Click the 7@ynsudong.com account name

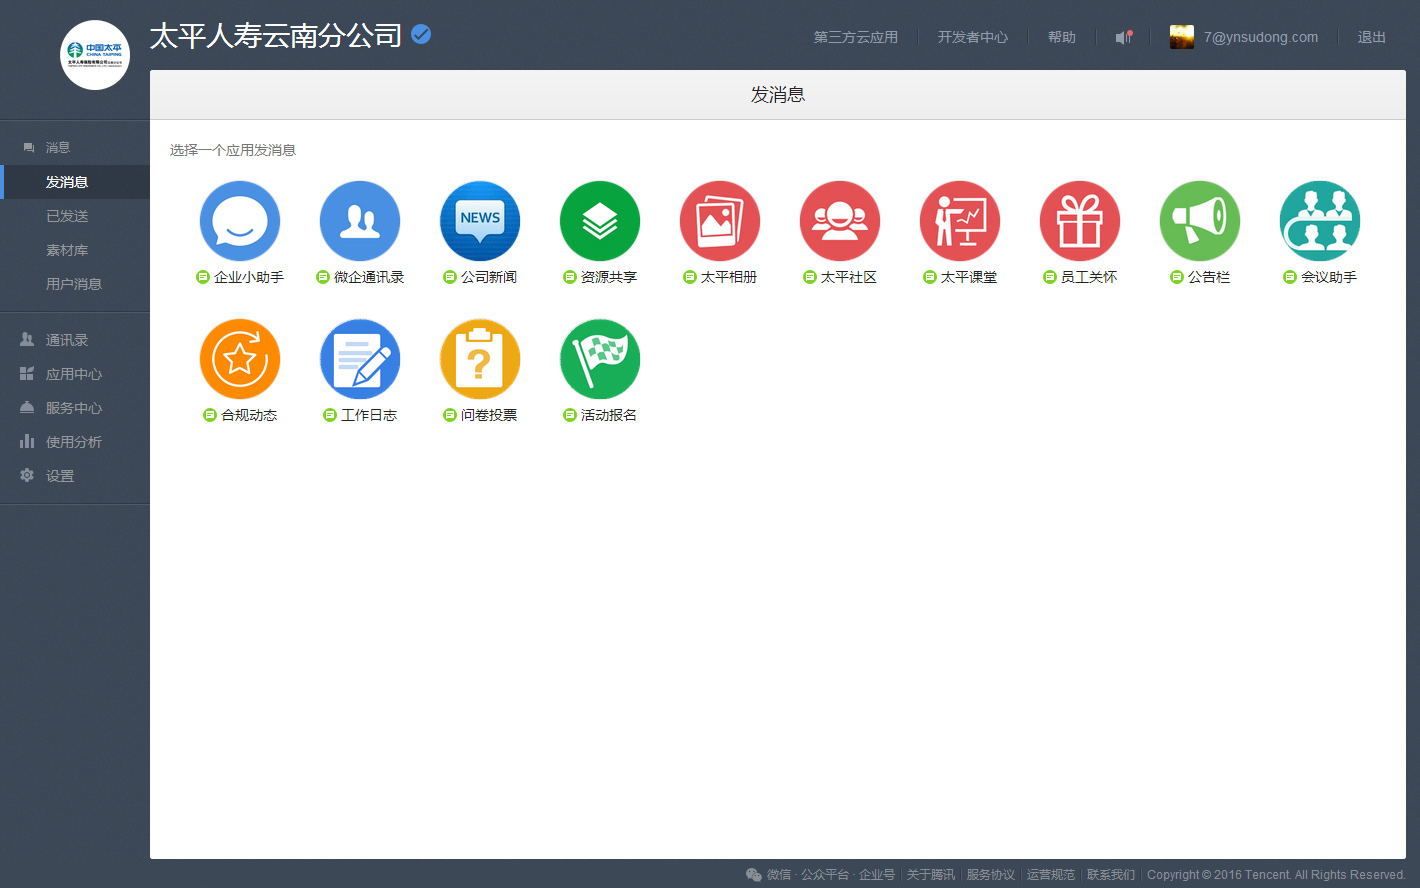tap(1261, 37)
